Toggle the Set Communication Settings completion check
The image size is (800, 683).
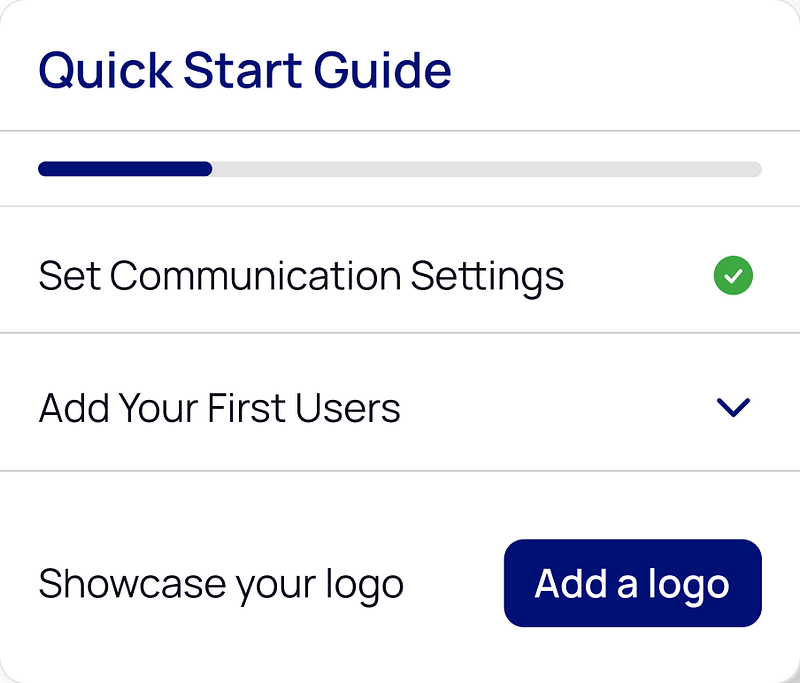733,276
